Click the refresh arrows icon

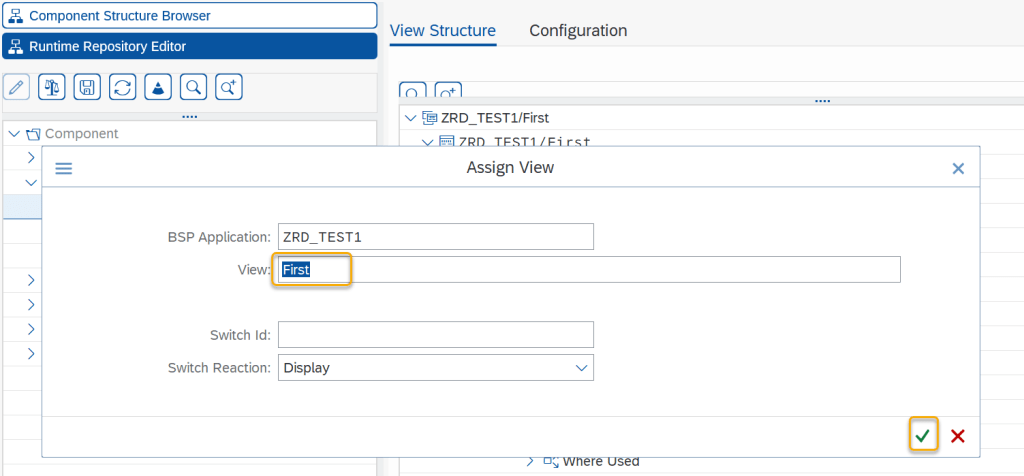pyautogui.click(x=123, y=87)
